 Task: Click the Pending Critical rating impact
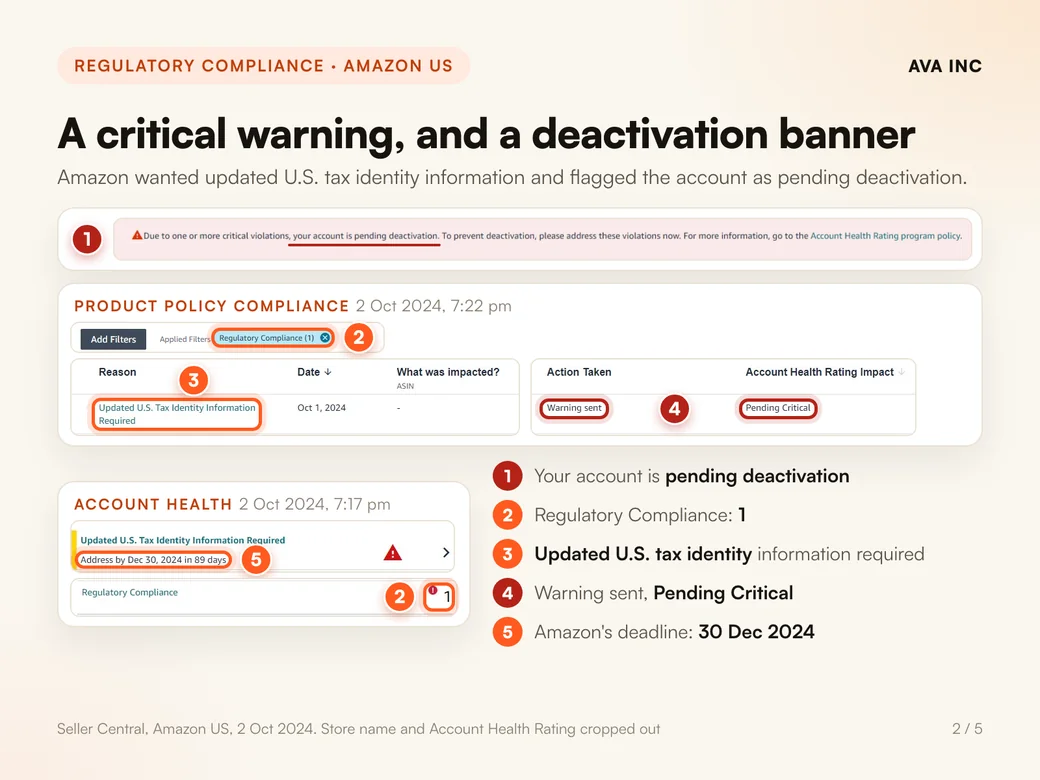pyautogui.click(x=778, y=408)
